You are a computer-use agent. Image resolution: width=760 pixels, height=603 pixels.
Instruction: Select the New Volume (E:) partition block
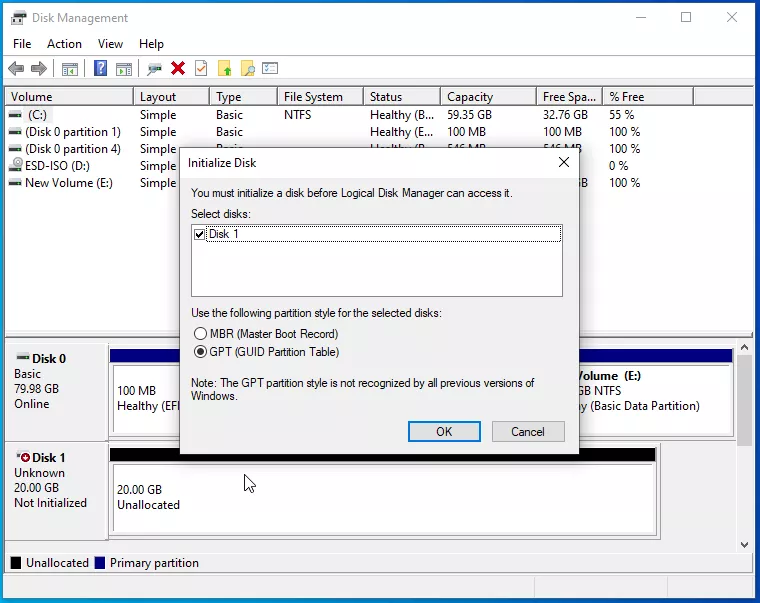click(655, 398)
